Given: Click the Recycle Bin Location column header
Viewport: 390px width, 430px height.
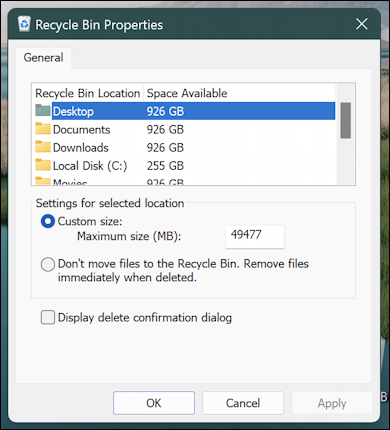Looking at the screenshot, I should (88, 93).
